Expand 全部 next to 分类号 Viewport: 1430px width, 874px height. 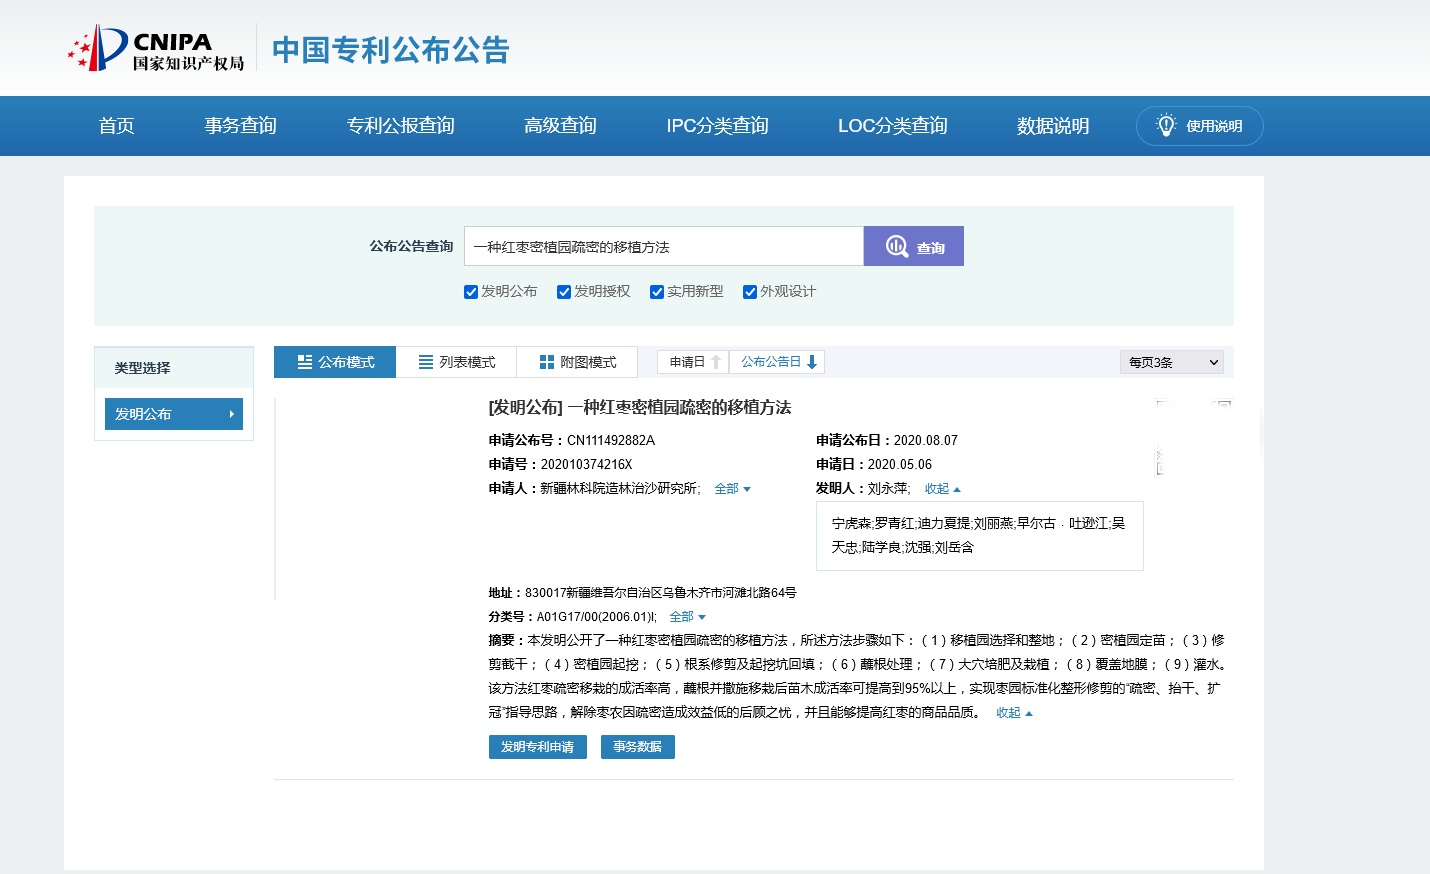click(687, 617)
